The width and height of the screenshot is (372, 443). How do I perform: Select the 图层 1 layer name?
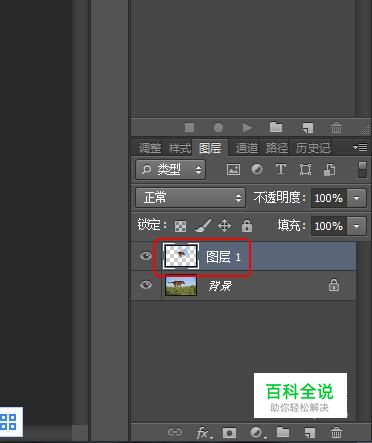223,257
